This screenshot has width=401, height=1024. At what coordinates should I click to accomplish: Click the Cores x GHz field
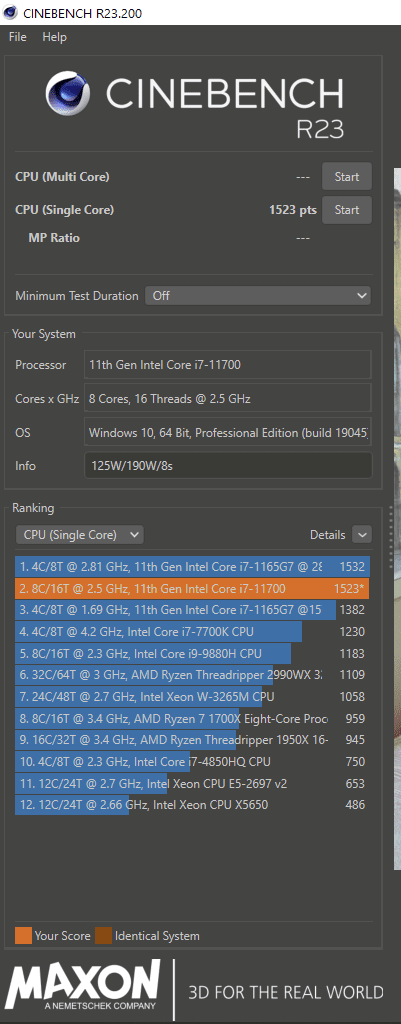tap(227, 398)
